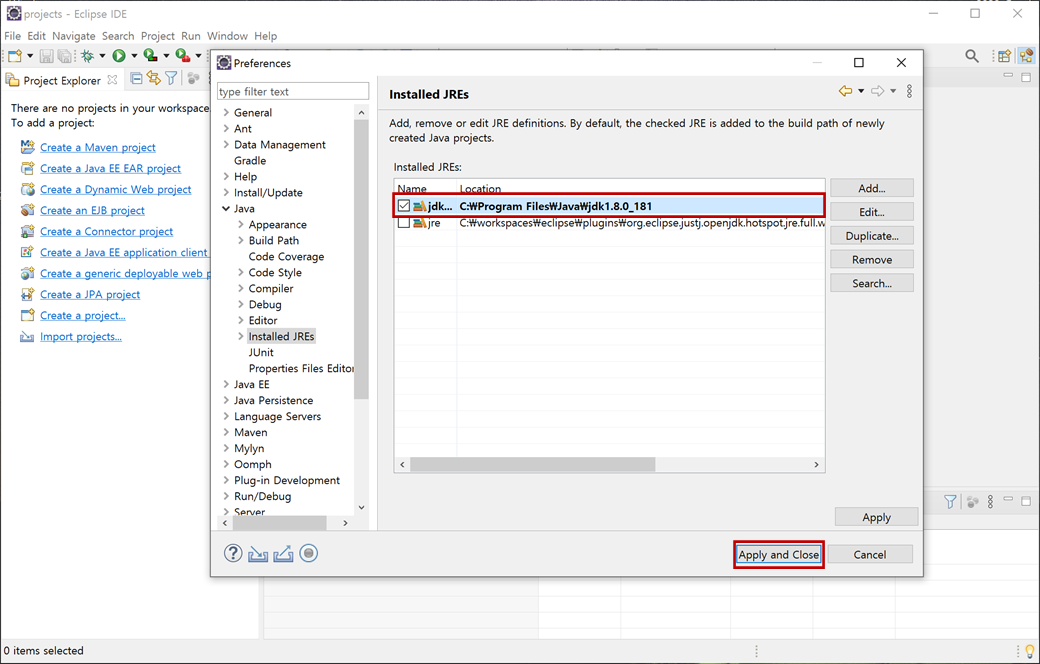This screenshot has width=1040, height=664.
Task: Click the Cancel button
Action: pos(870,555)
